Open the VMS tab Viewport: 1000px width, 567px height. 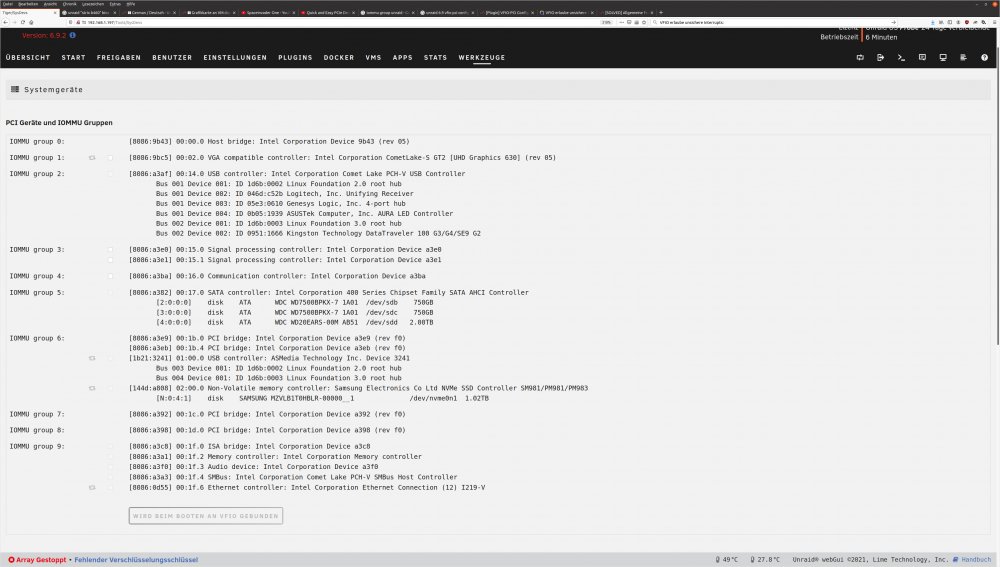[x=373, y=57]
